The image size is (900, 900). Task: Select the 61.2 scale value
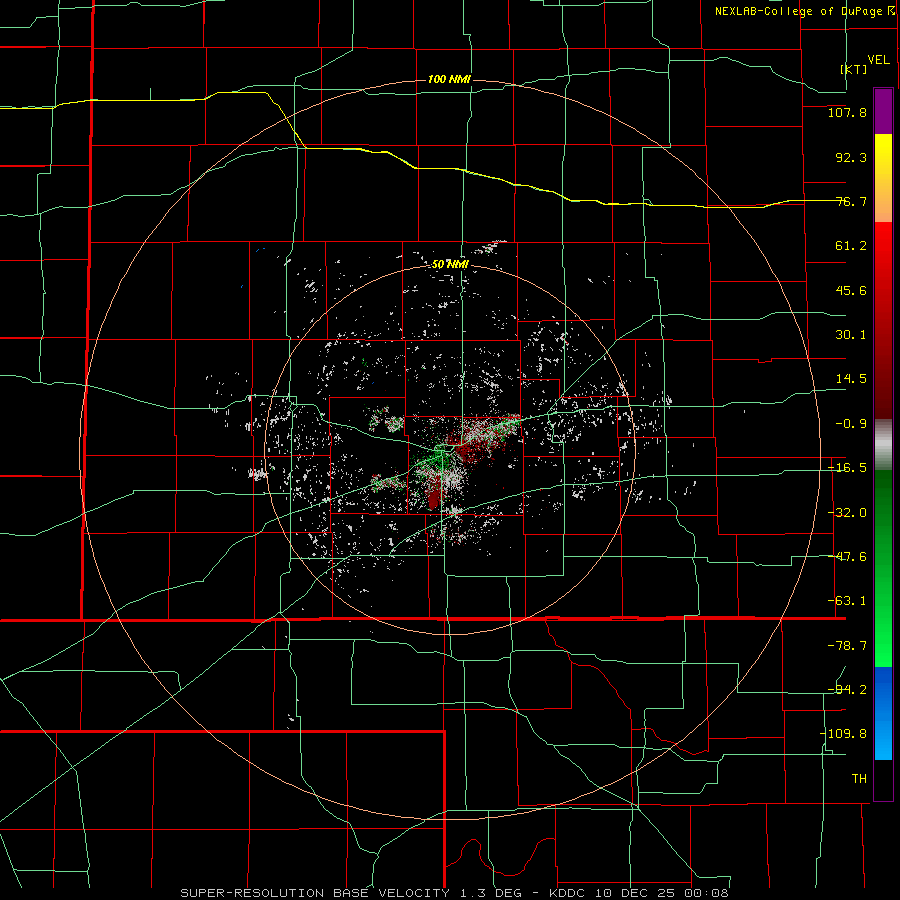[851, 246]
